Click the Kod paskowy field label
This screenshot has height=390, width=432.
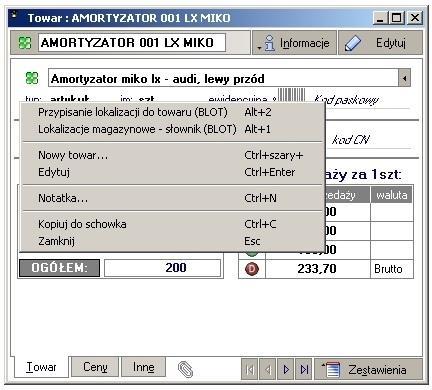click(346, 100)
